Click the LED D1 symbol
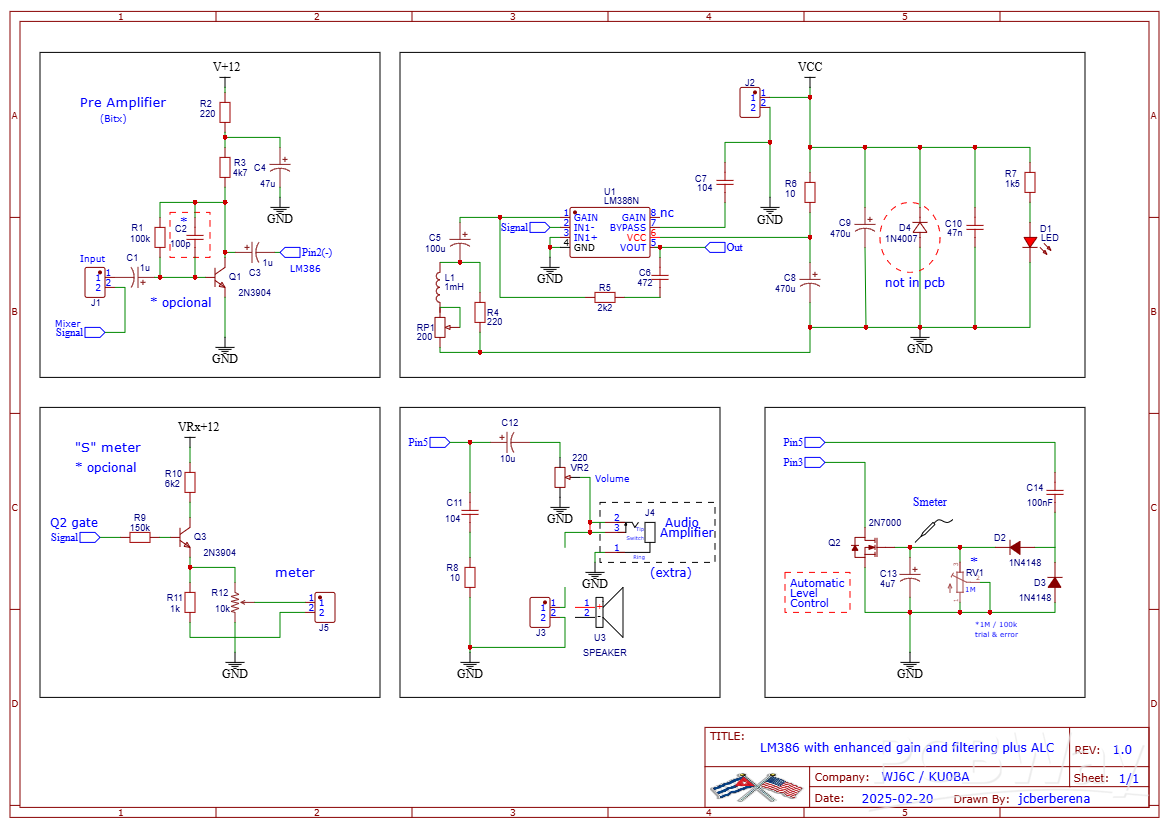Viewport: 1169px width, 828px height. coord(1028,240)
